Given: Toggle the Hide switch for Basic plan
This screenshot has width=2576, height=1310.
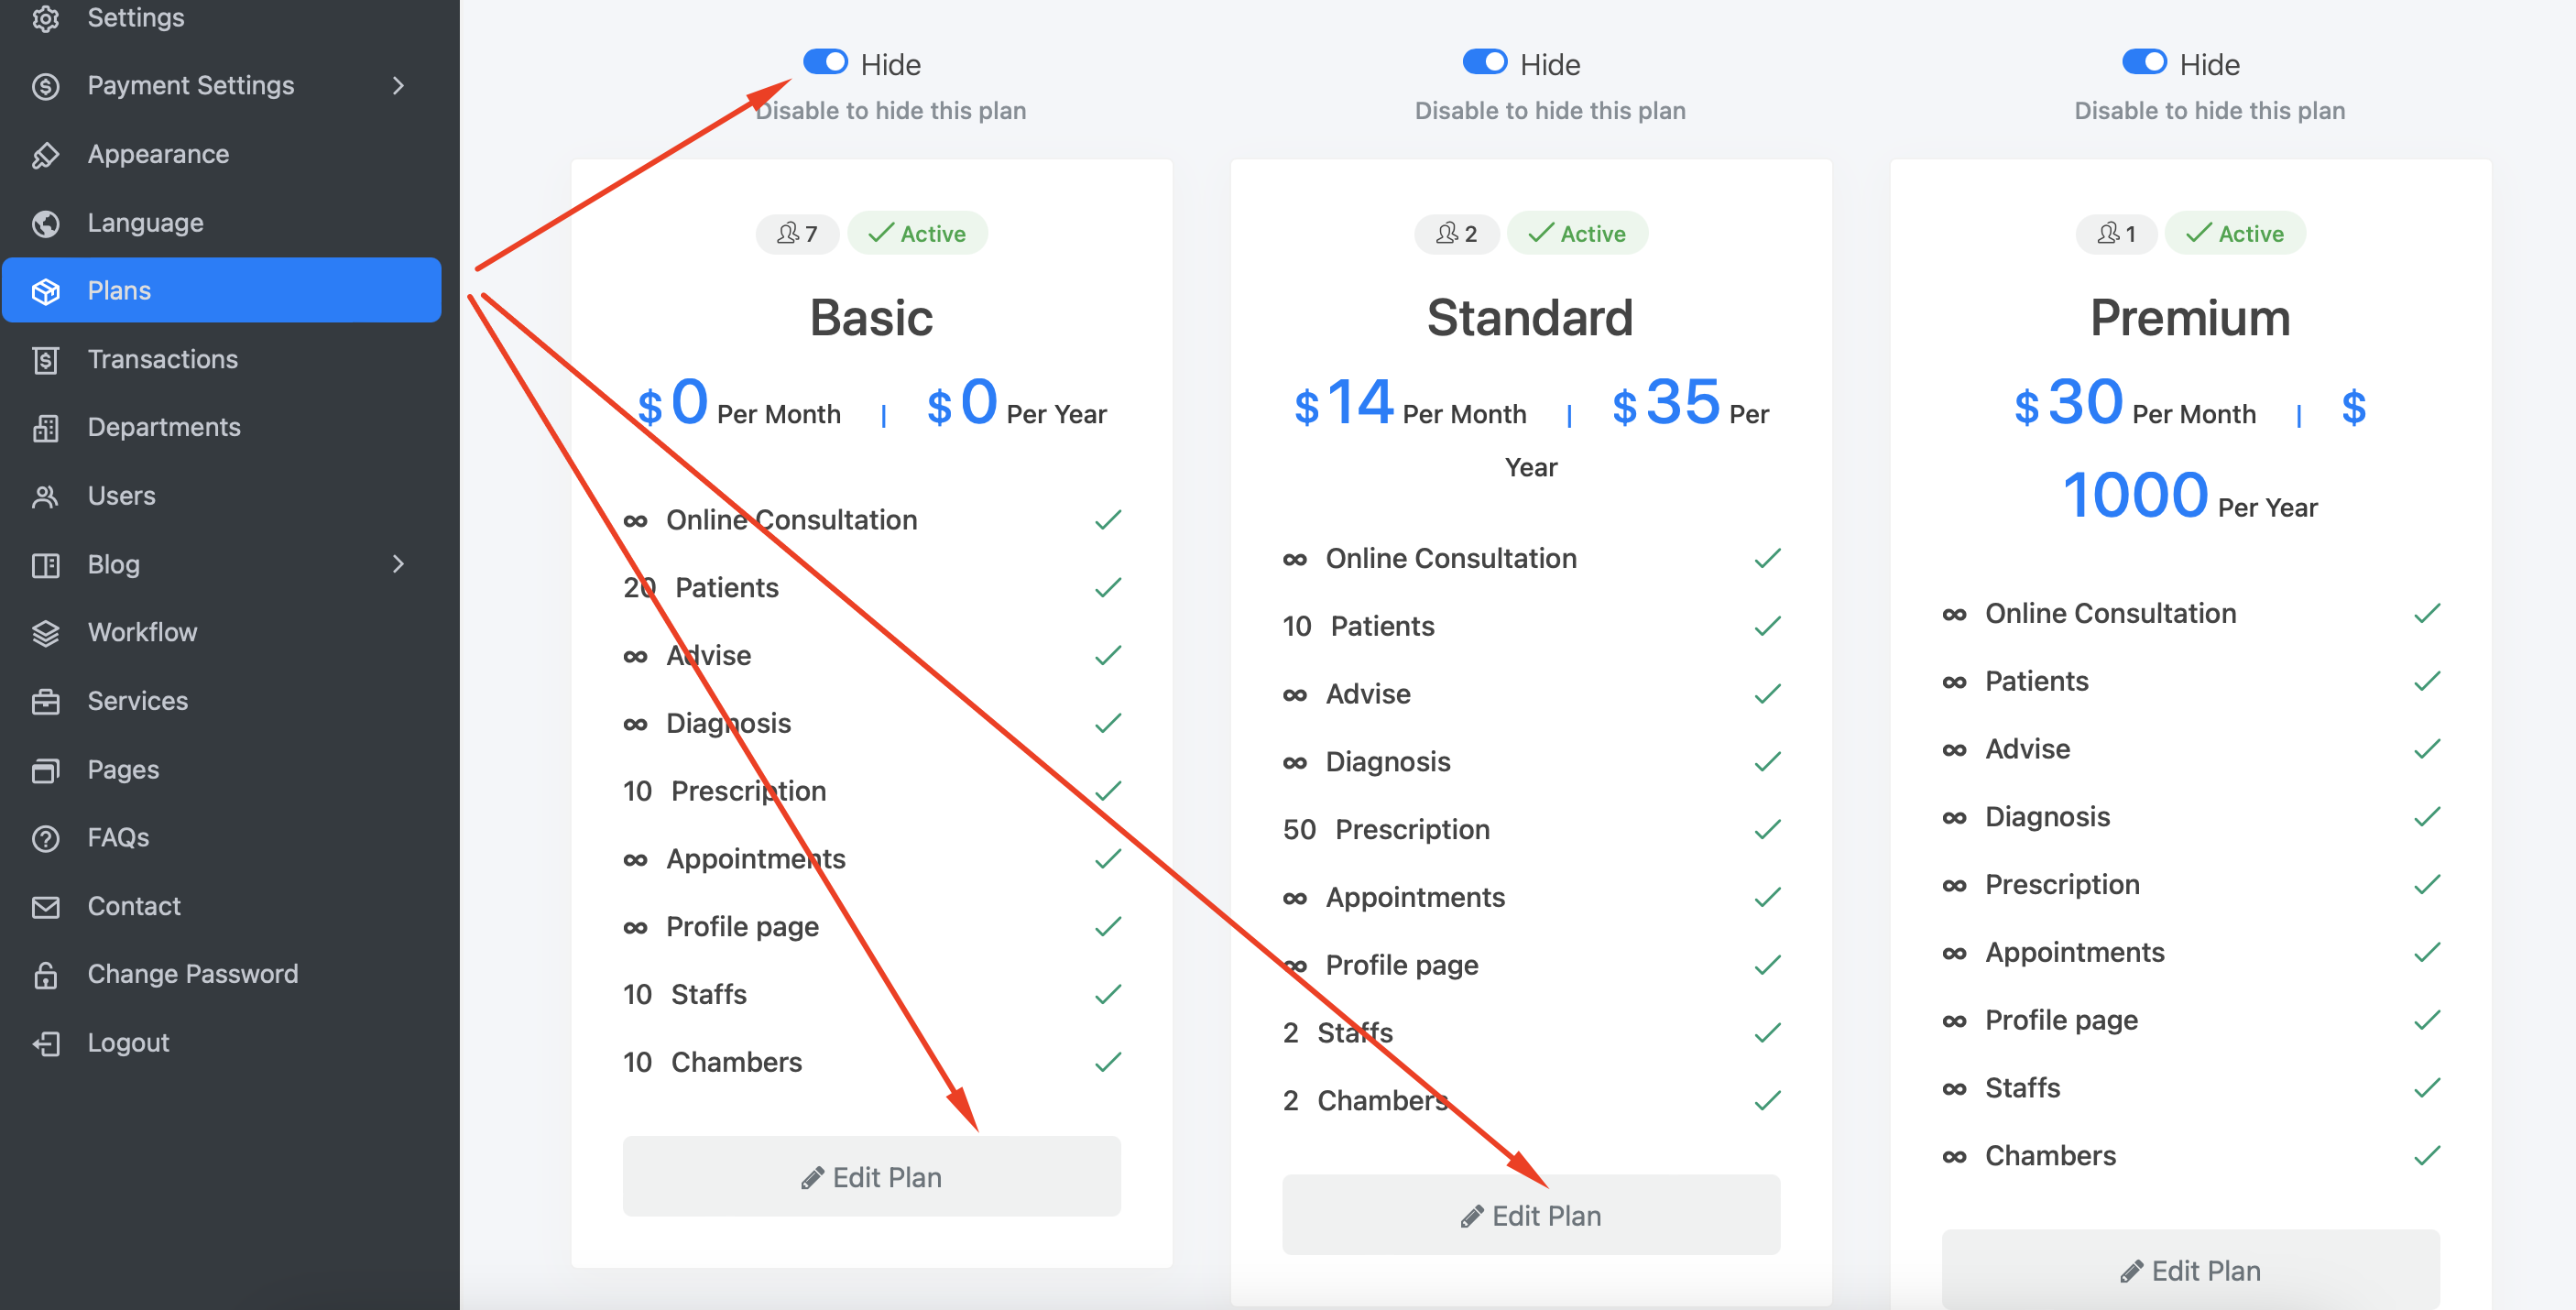Looking at the screenshot, I should [825, 62].
